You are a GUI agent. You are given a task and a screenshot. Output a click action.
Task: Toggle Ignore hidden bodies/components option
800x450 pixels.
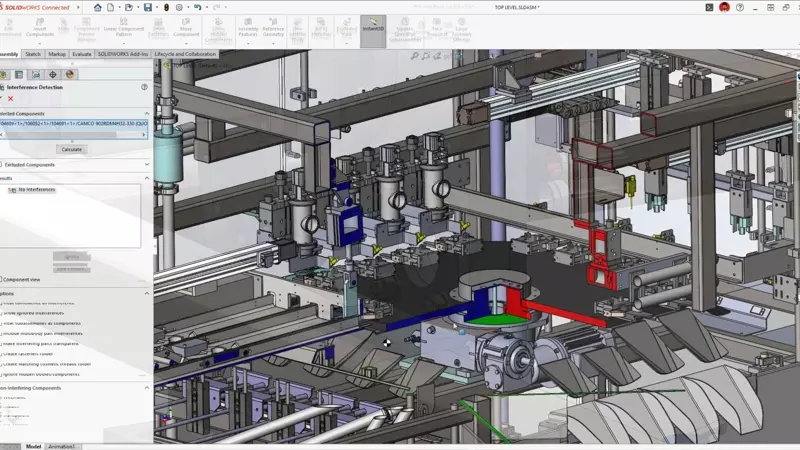click(2, 374)
